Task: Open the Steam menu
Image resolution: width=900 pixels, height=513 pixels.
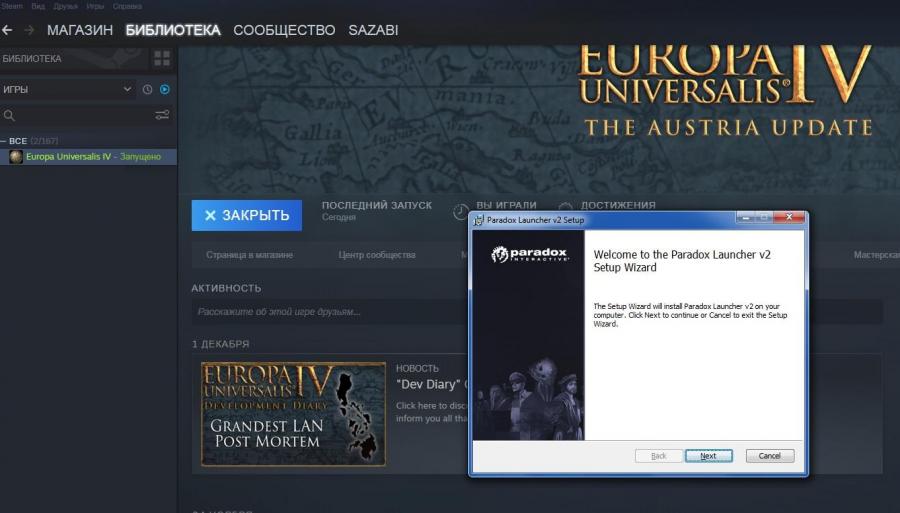Action: point(11,6)
